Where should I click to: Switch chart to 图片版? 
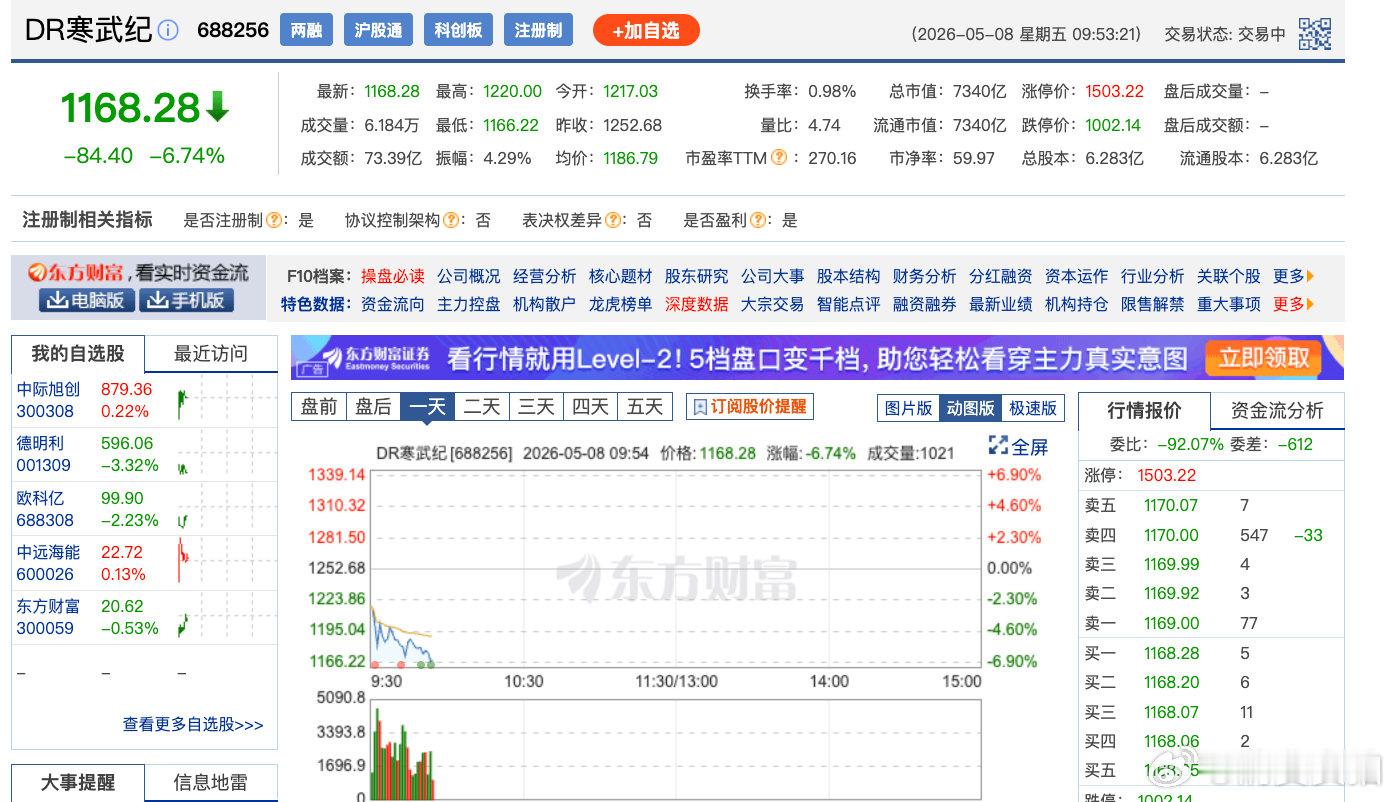tap(908, 408)
